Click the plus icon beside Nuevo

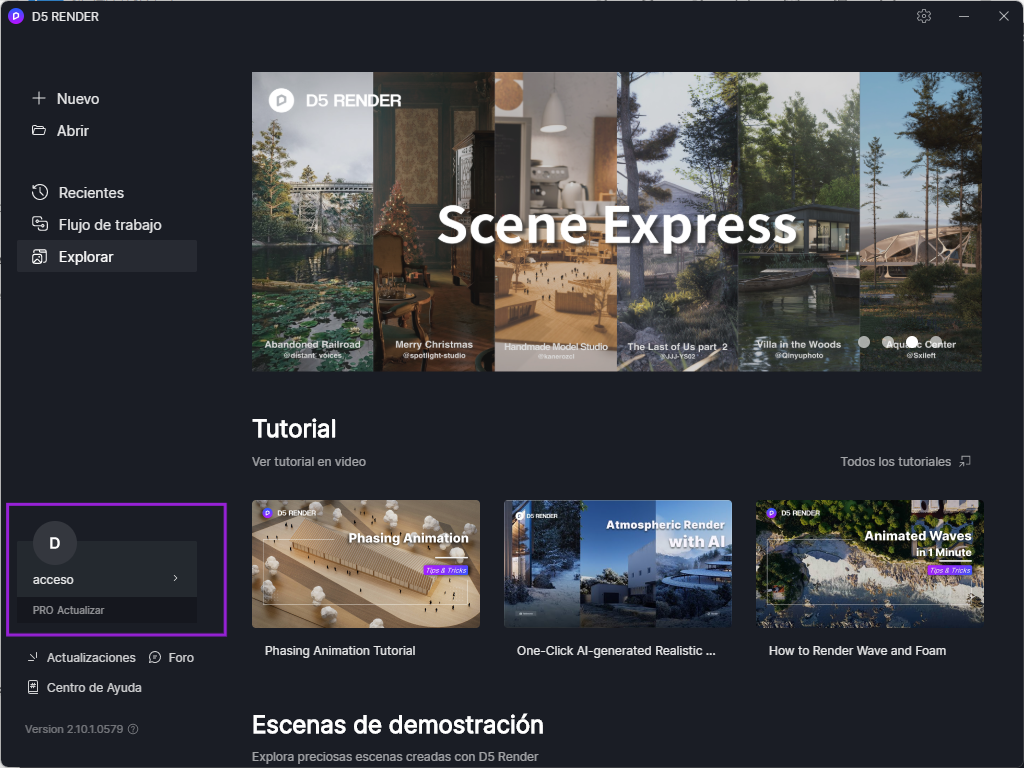point(39,98)
